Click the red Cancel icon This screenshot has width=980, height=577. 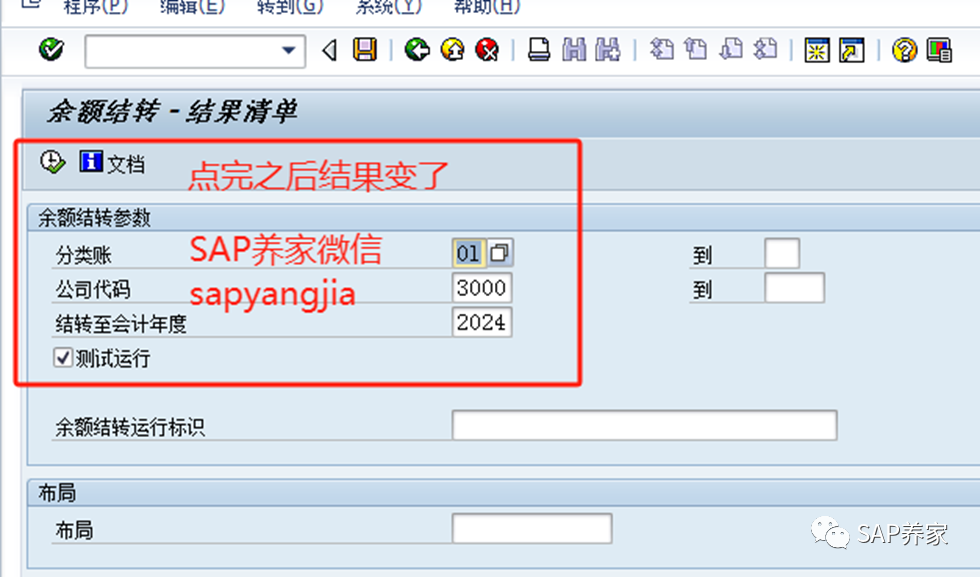487,49
